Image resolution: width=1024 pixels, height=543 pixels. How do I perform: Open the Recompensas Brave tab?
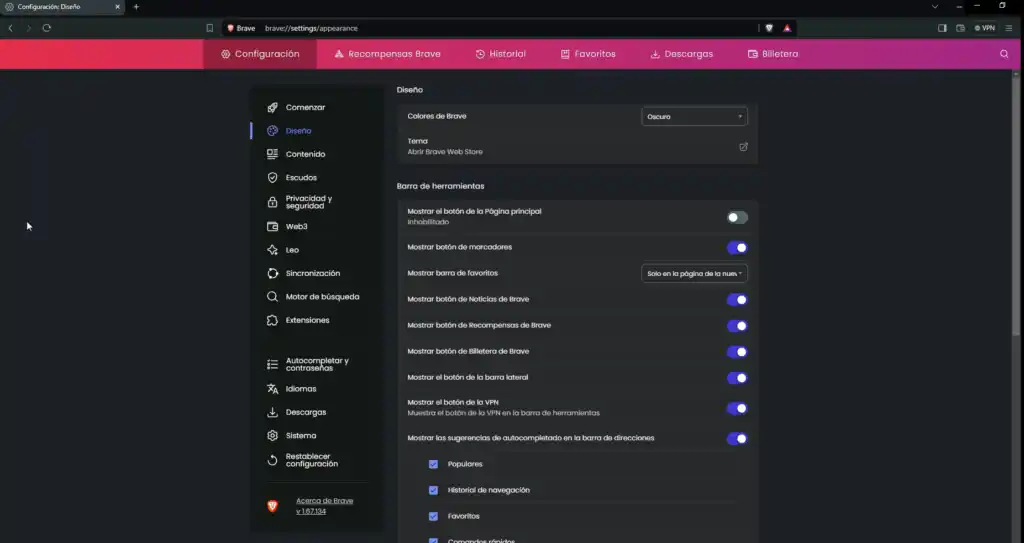[387, 54]
